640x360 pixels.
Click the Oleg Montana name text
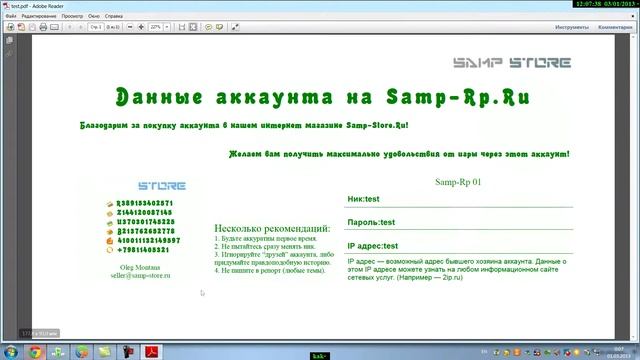coord(140,268)
